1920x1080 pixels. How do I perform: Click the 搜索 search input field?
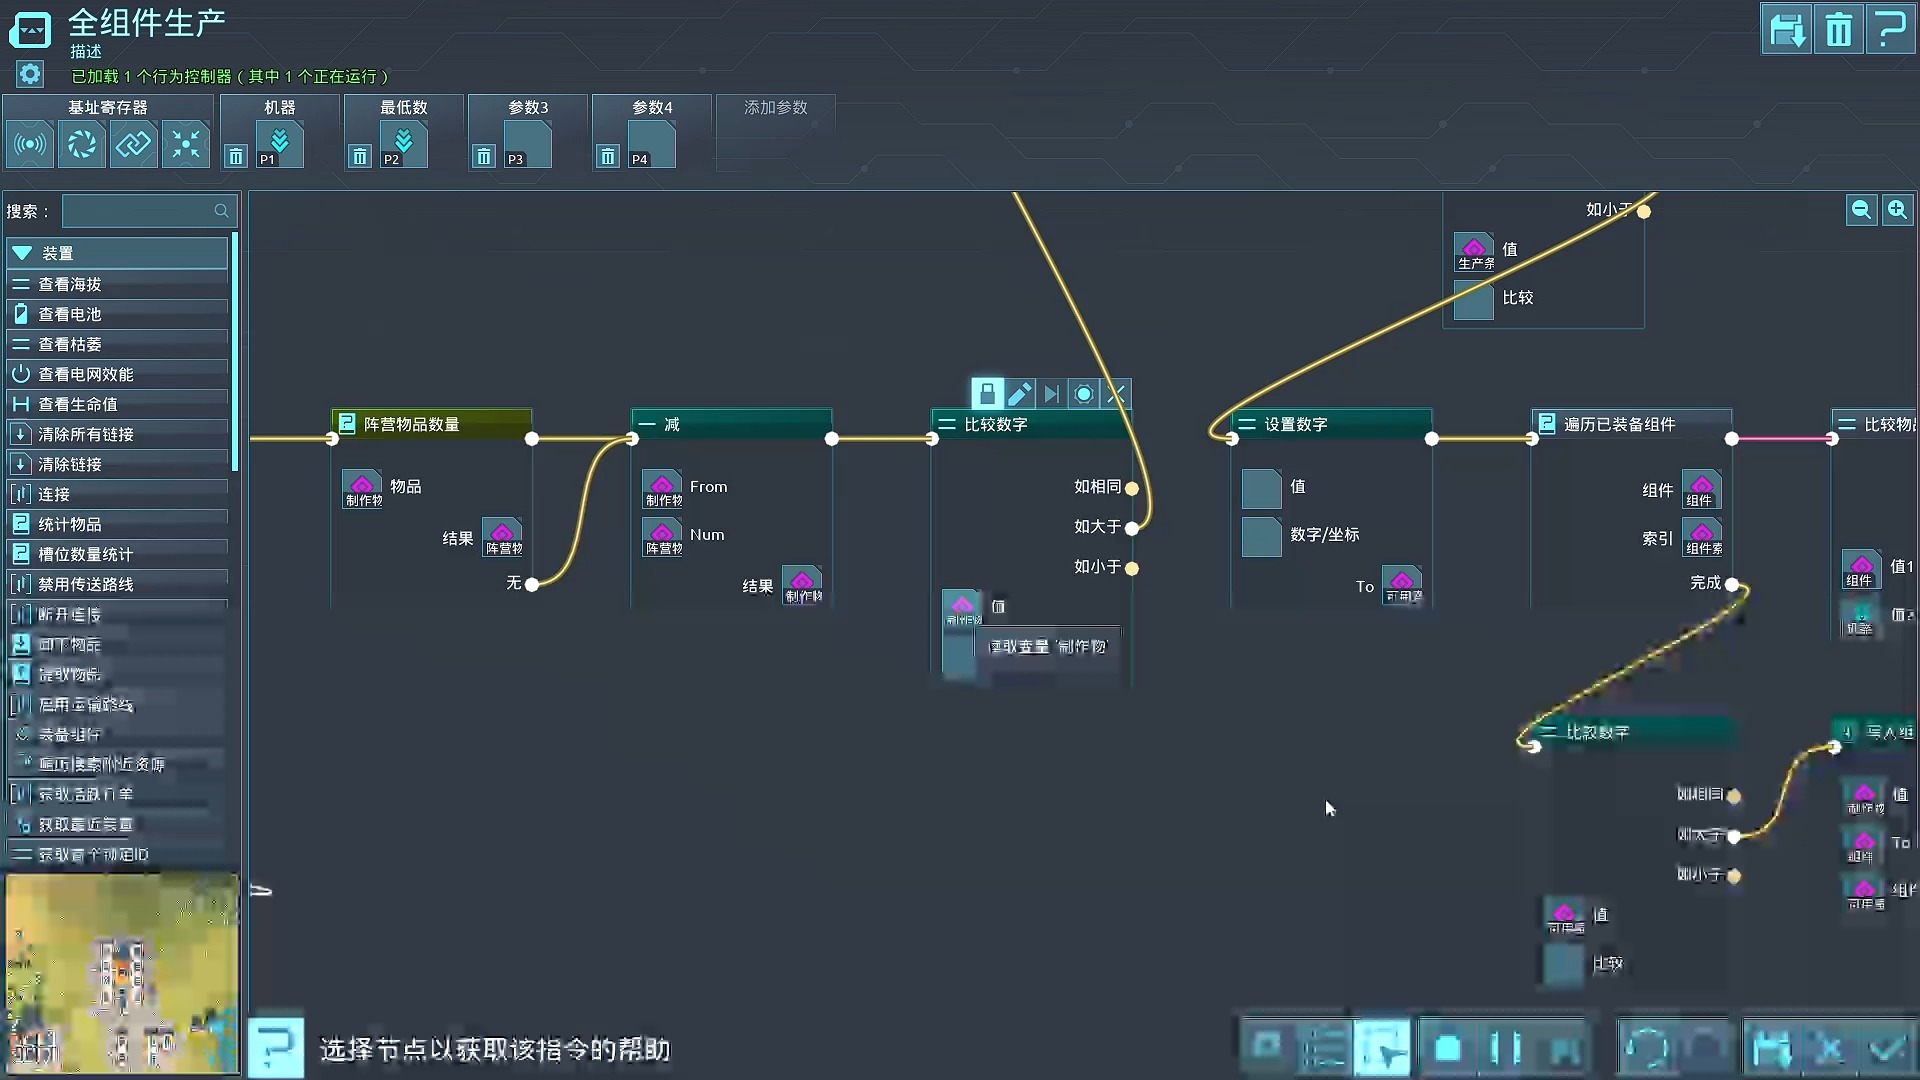click(x=140, y=211)
